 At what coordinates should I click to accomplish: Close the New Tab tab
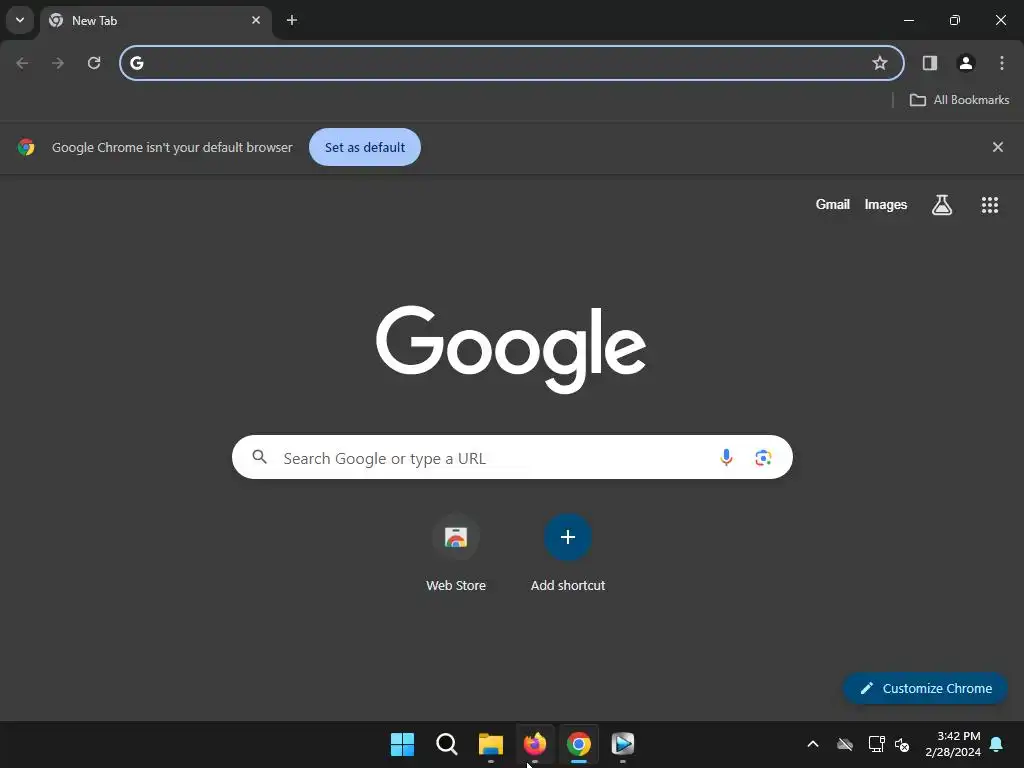256,20
